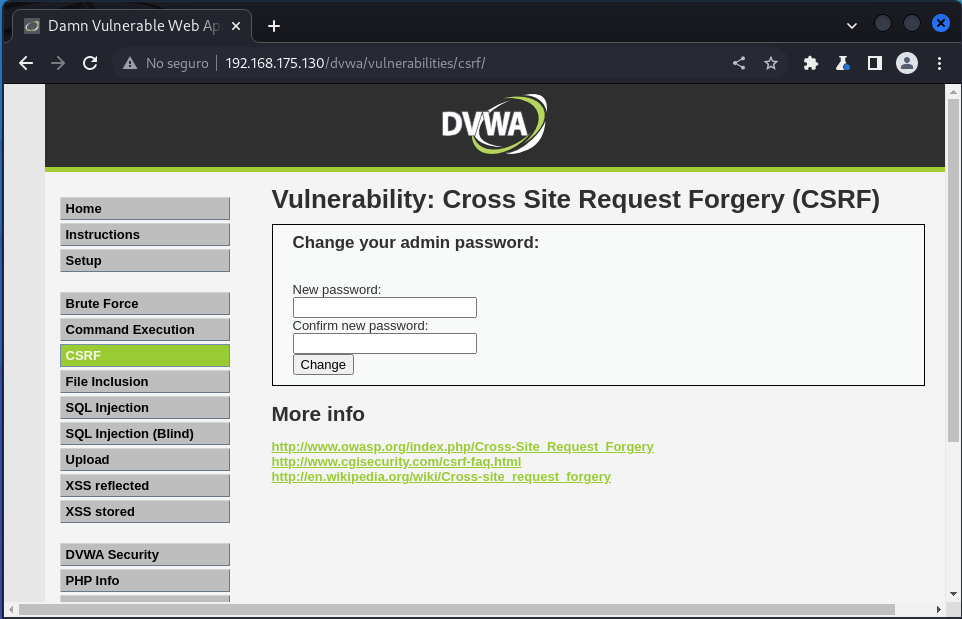Open the Home menu item

145,209
